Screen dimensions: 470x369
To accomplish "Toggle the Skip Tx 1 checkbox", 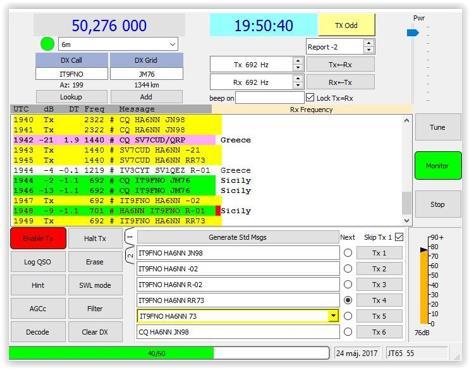I will click(399, 237).
